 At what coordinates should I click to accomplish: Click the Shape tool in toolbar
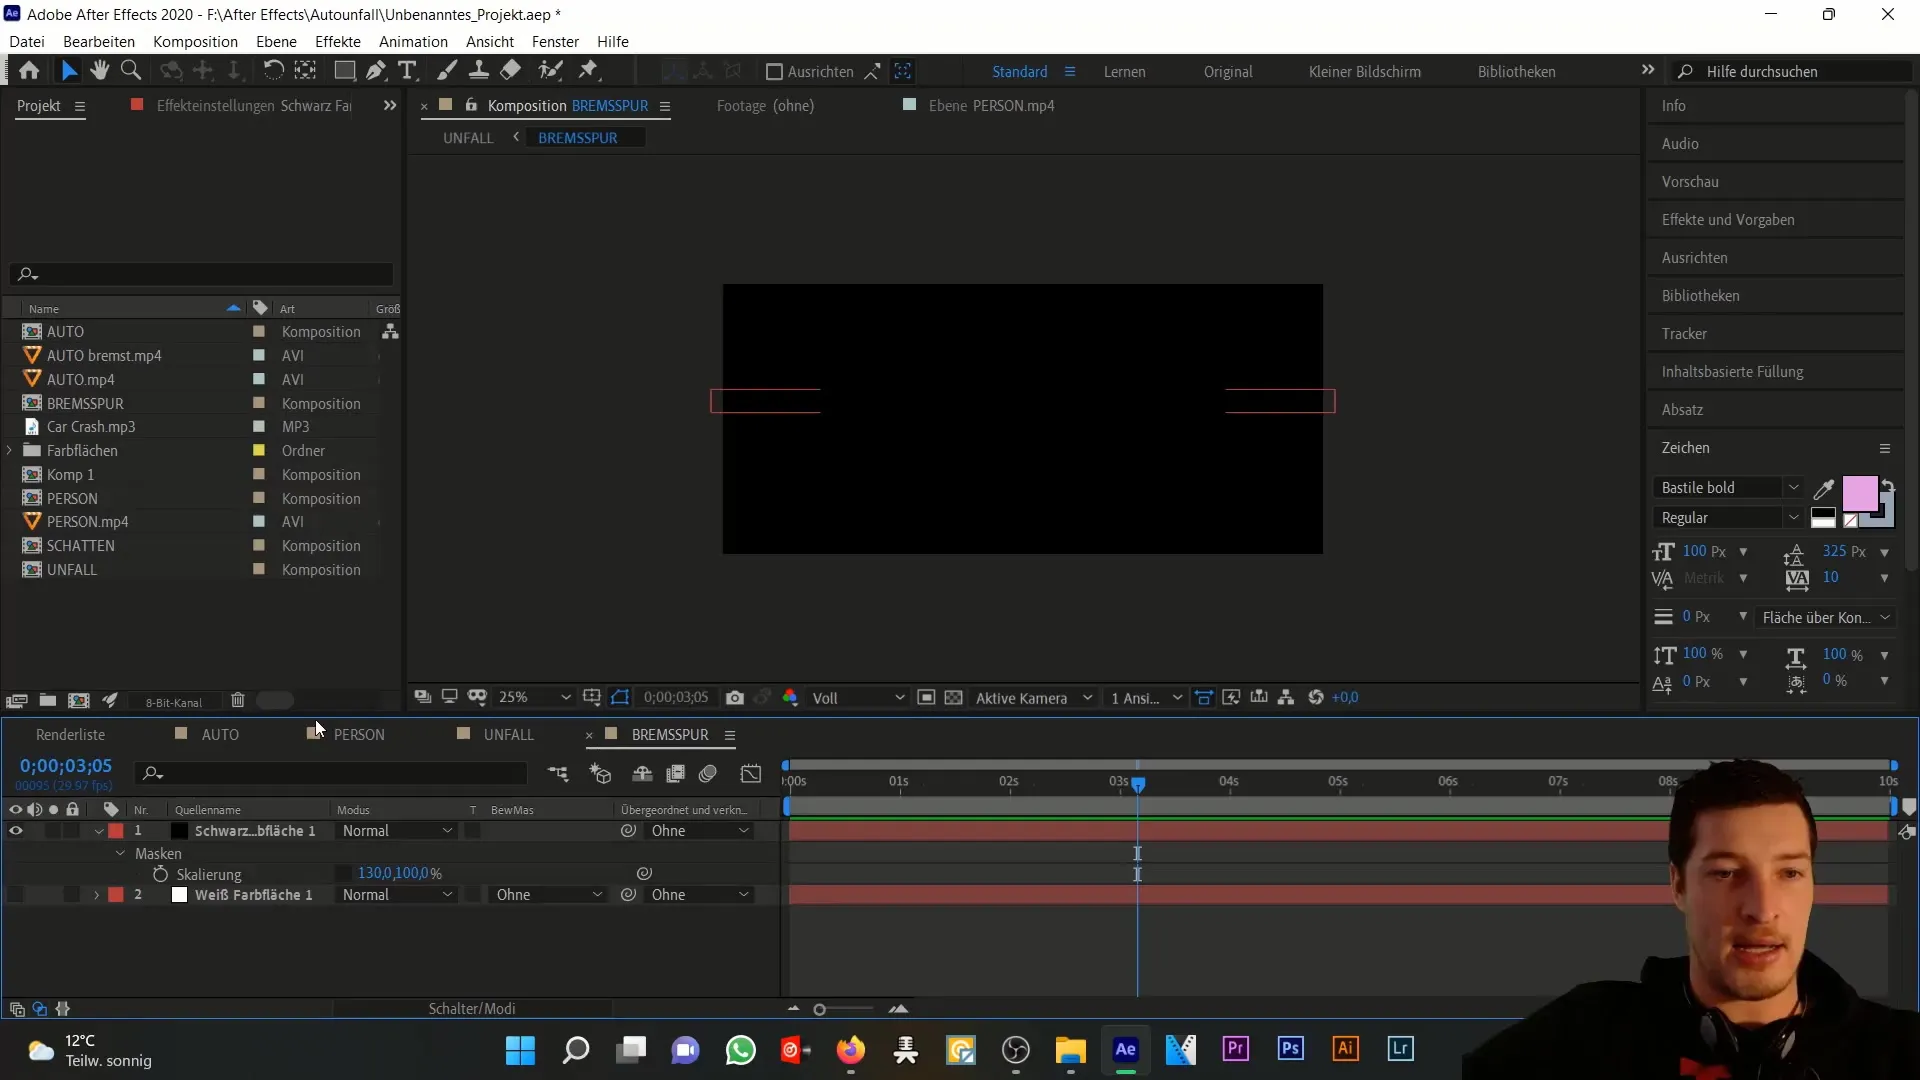[x=343, y=71]
